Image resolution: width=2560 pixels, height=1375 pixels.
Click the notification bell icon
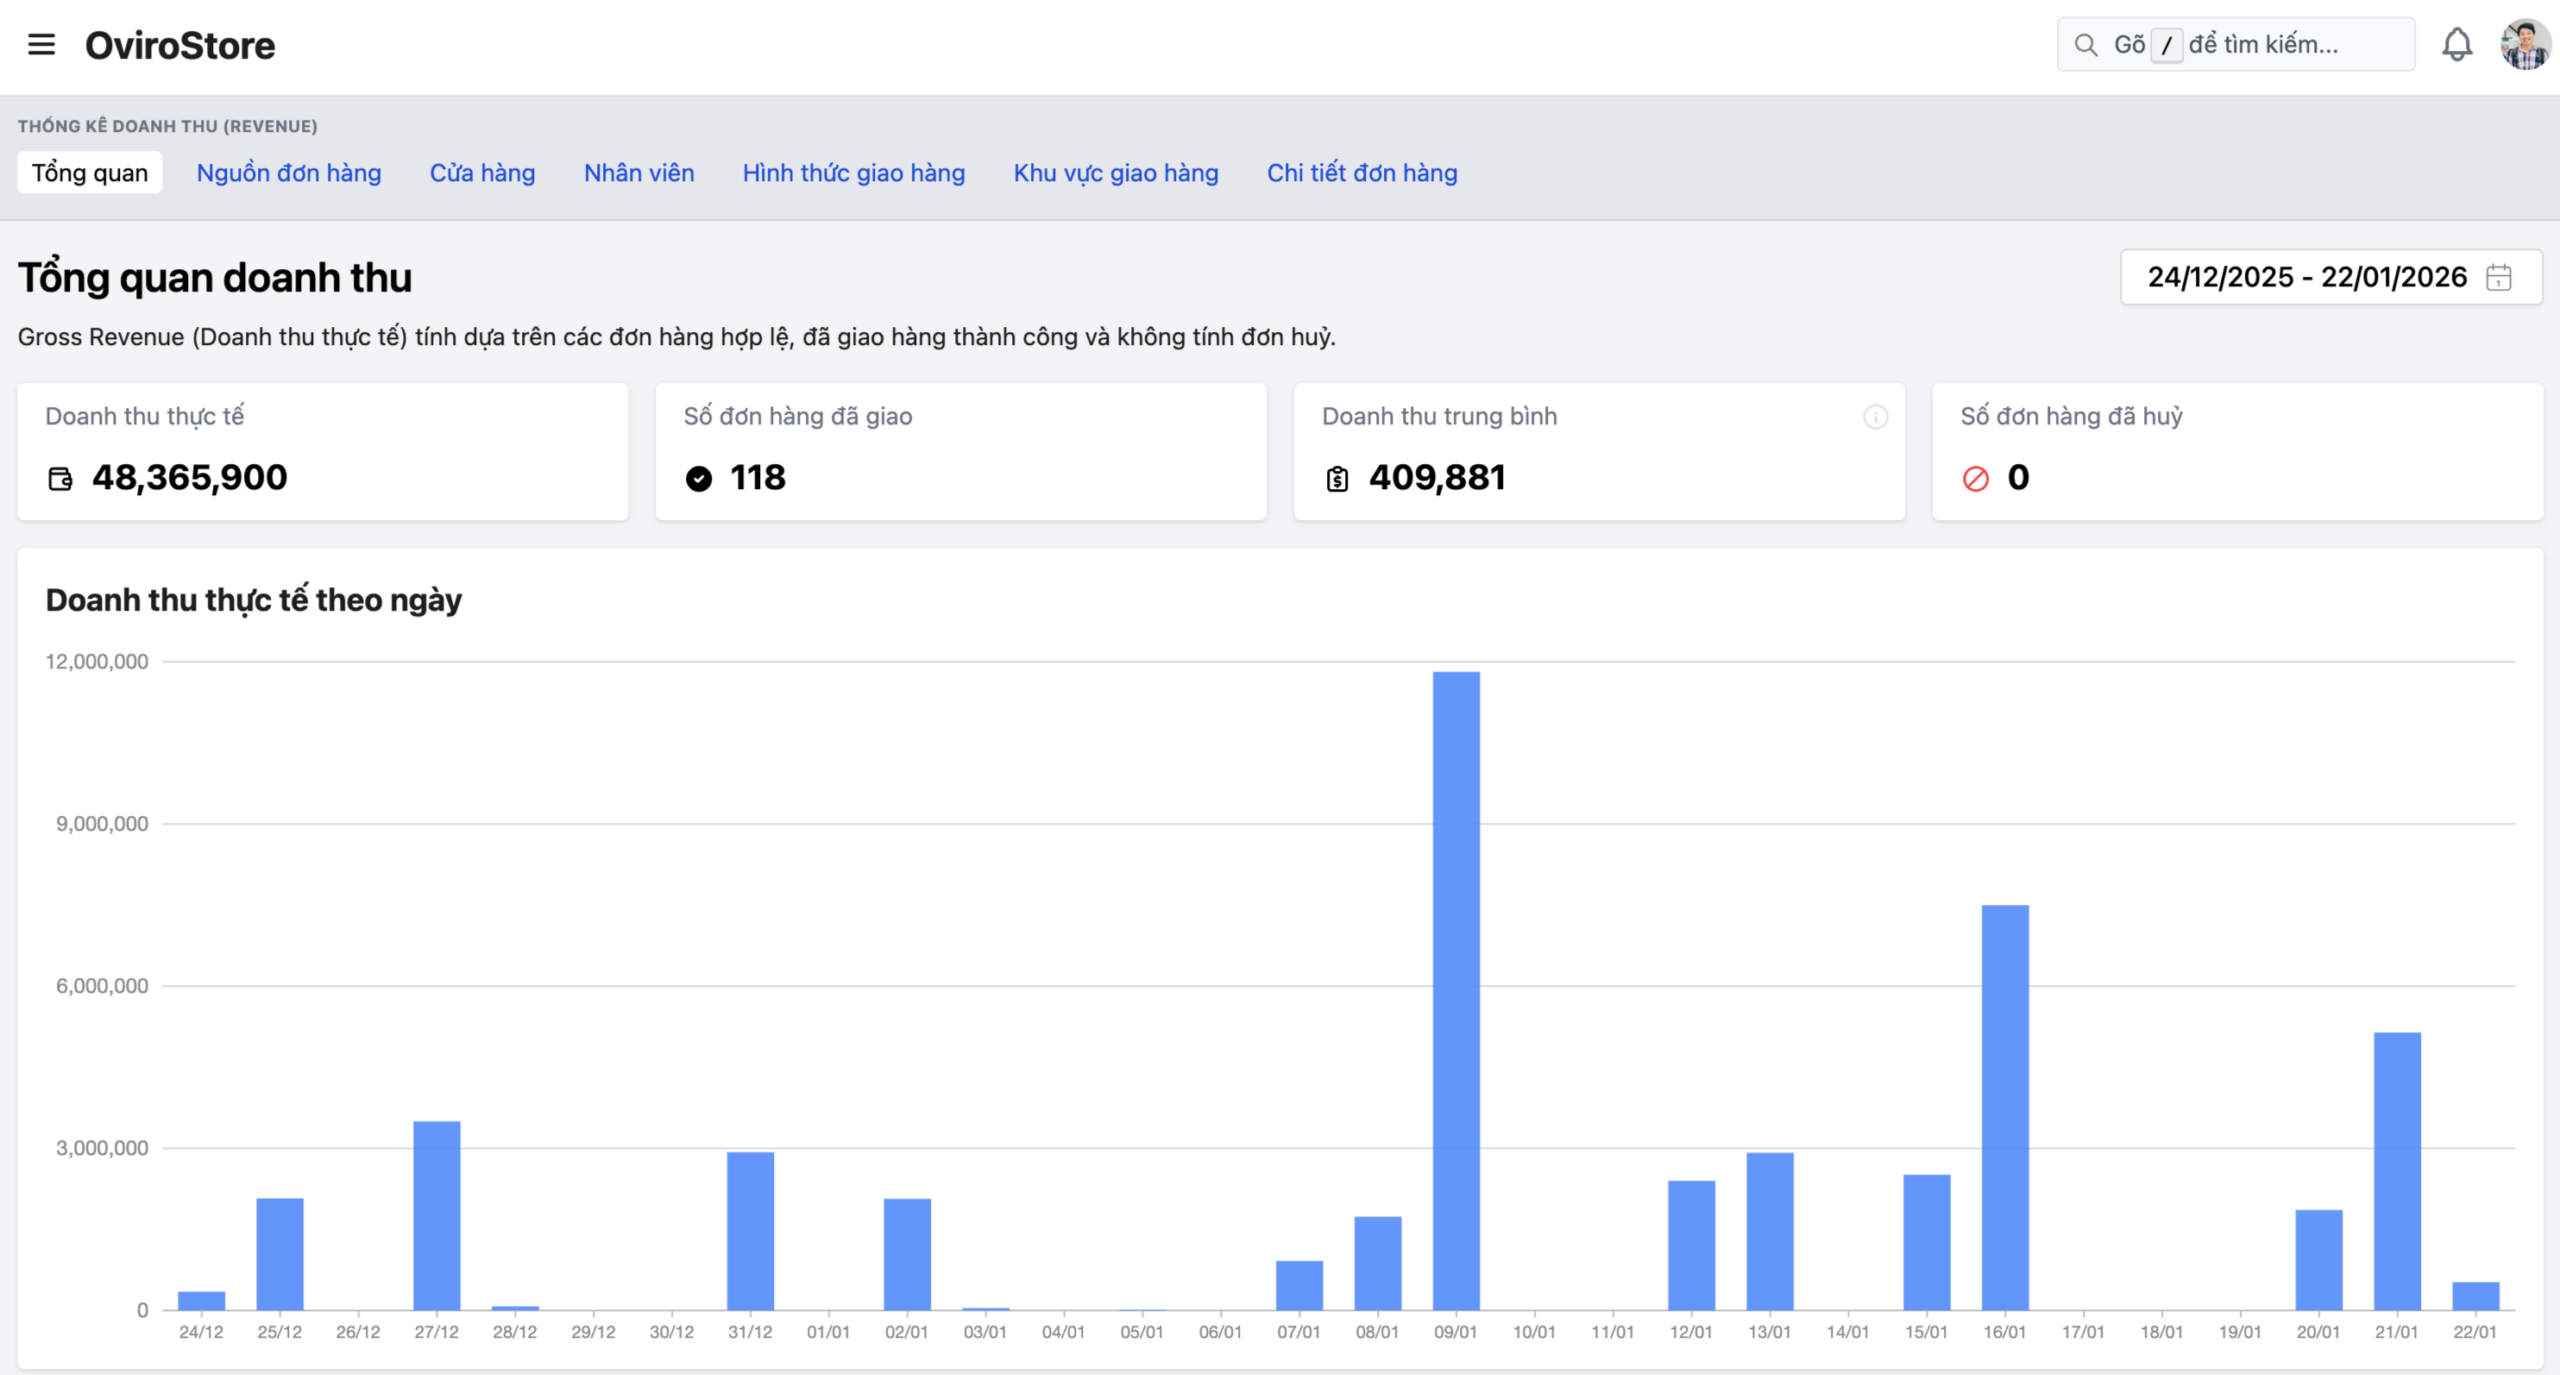coord(2456,45)
